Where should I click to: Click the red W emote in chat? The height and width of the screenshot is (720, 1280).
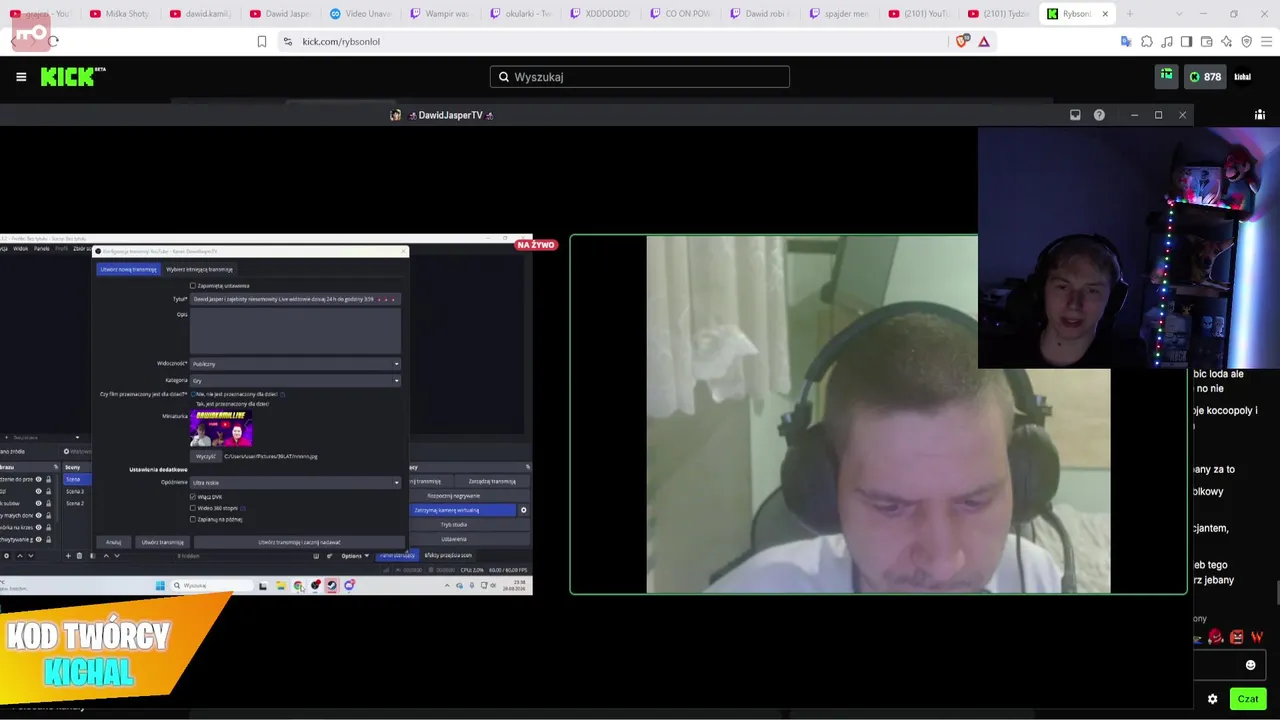click(1257, 637)
